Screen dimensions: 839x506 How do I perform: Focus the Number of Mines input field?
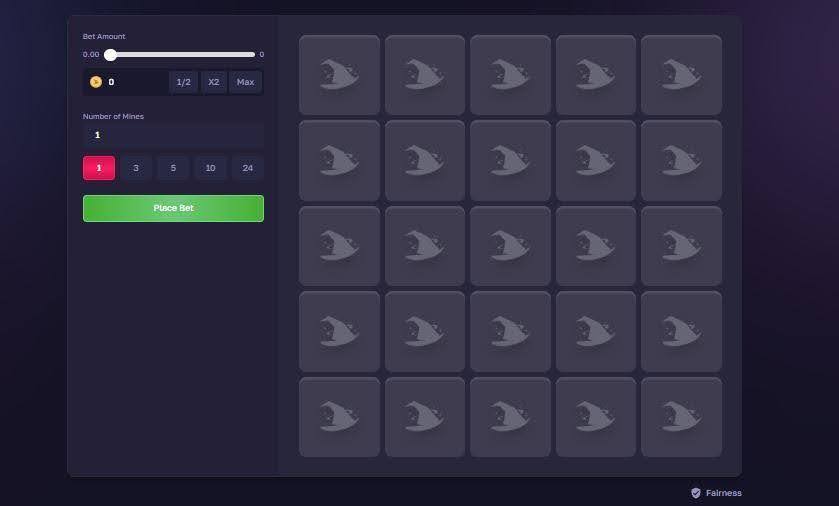click(173, 135)
